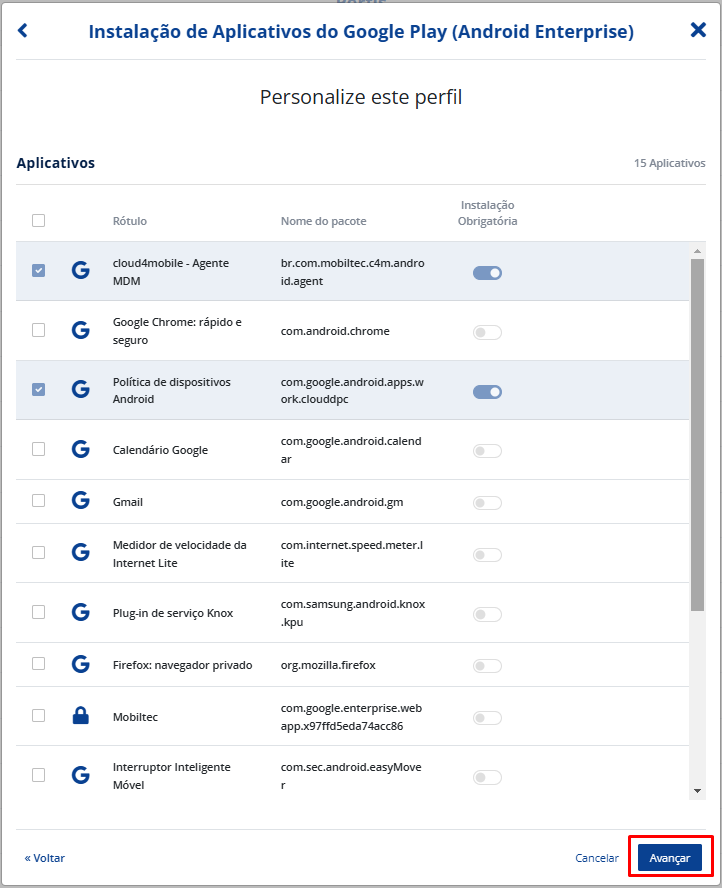
Task: Click the Google icon for Política de dispositivos Android
Action: pos(80,390)
